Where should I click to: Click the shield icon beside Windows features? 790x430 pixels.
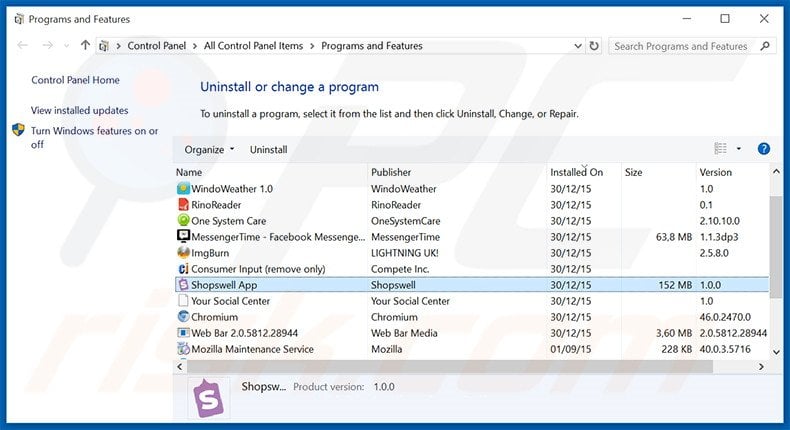click(18, 130)
